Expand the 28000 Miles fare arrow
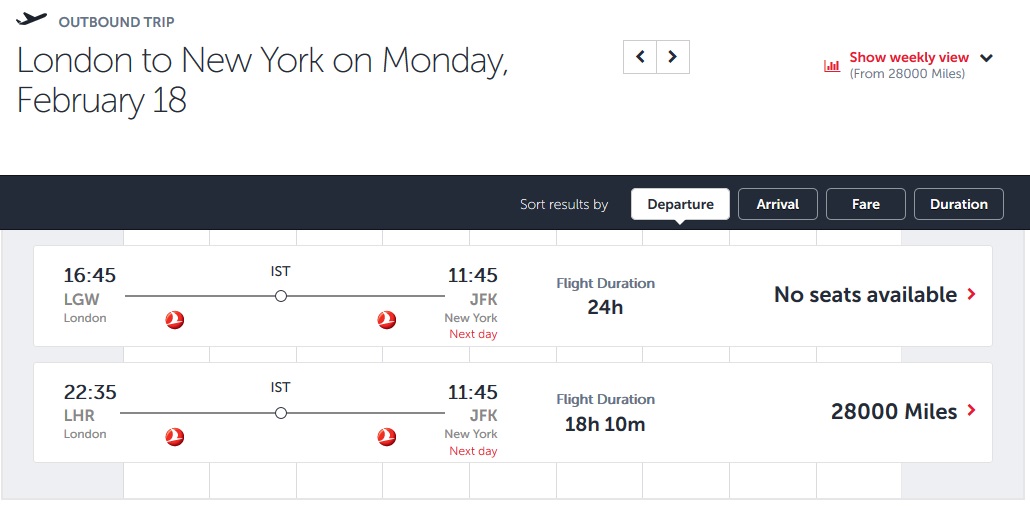 970,411
